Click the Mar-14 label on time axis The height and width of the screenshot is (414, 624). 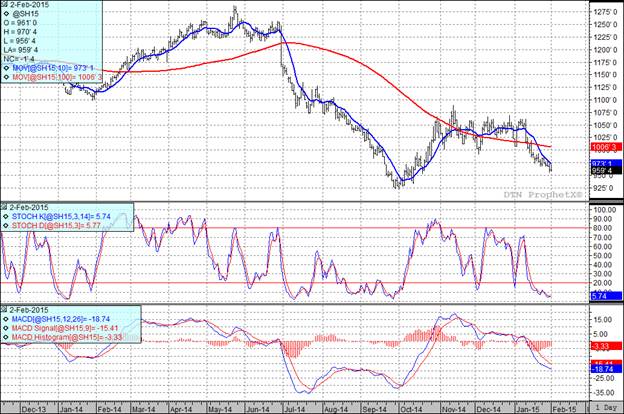pyautogui.click(x=144, y=409)
